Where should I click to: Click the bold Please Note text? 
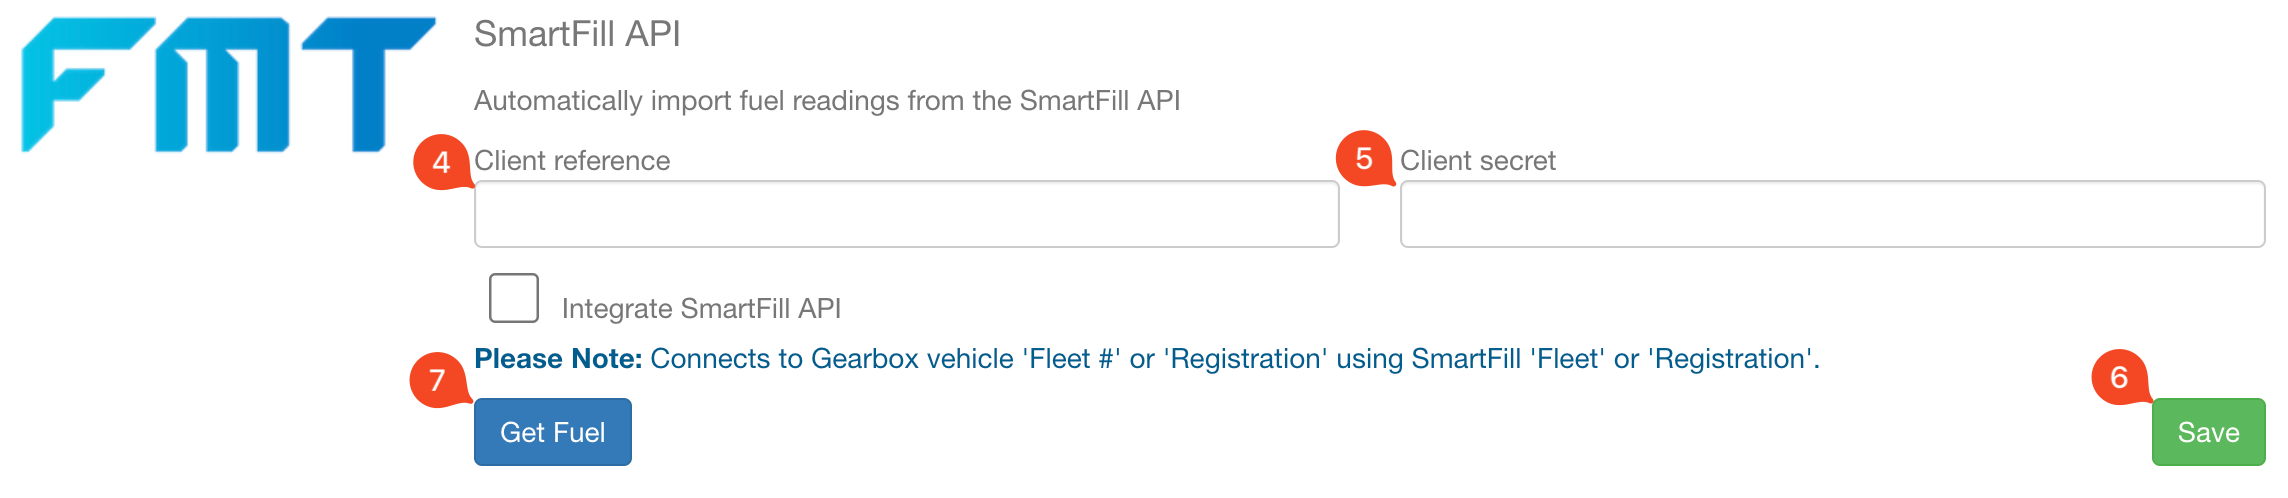coord(558,359)
